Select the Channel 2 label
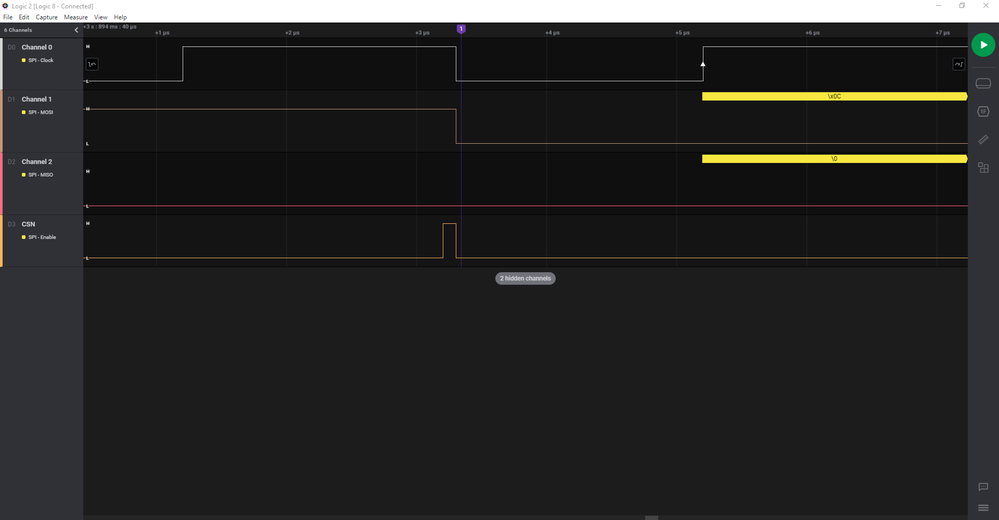The image size is (999, 520). point(37,162)
